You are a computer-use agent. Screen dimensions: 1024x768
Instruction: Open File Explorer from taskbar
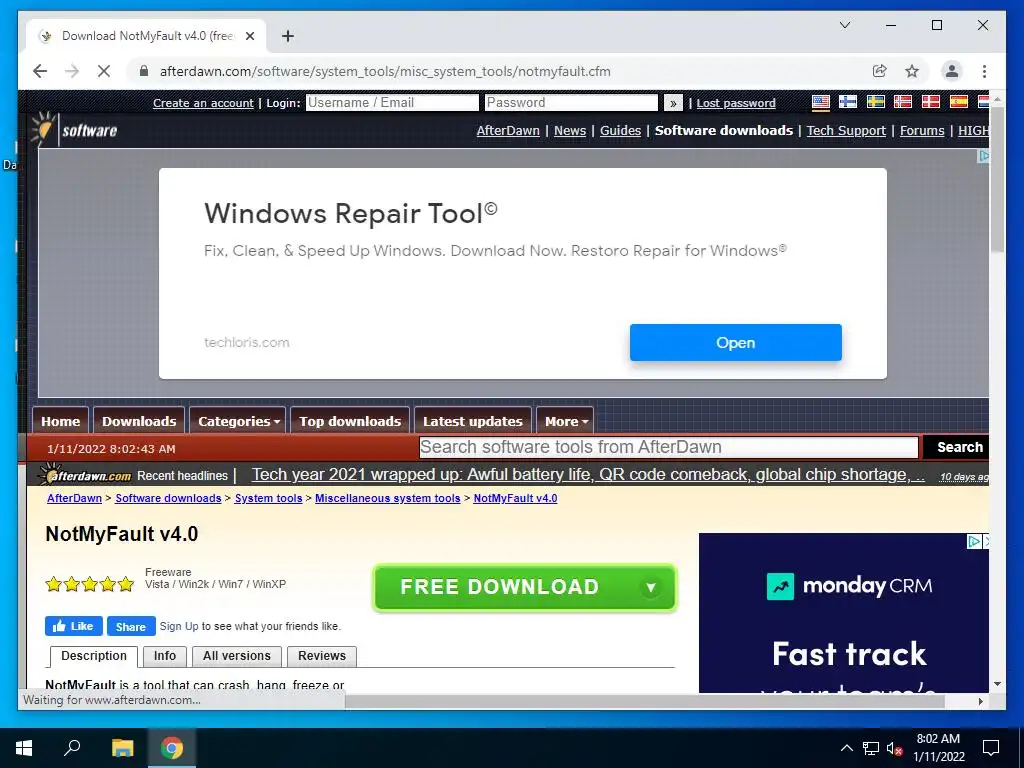pyautogui.click(x=122, y=748)
